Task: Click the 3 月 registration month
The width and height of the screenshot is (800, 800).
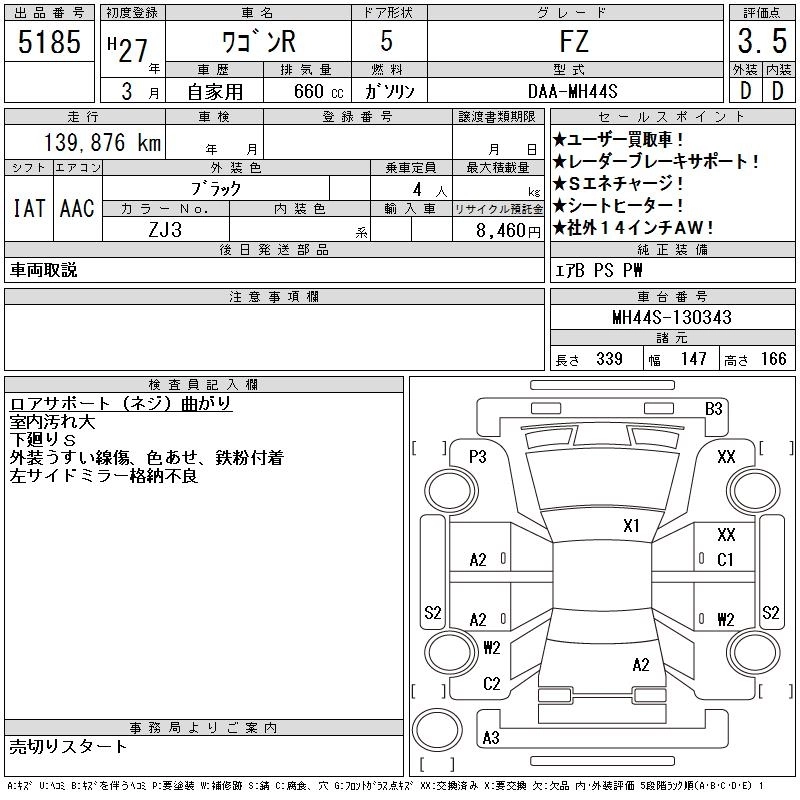Action: pos(140,91)
